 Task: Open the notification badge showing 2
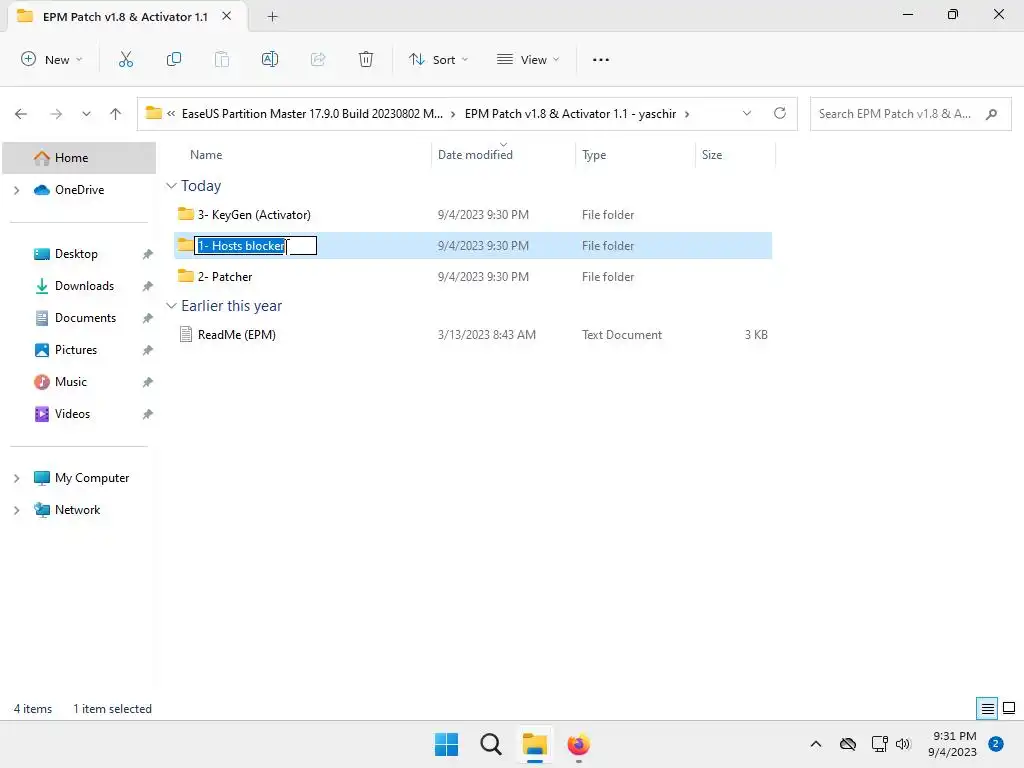click(996, 743)
